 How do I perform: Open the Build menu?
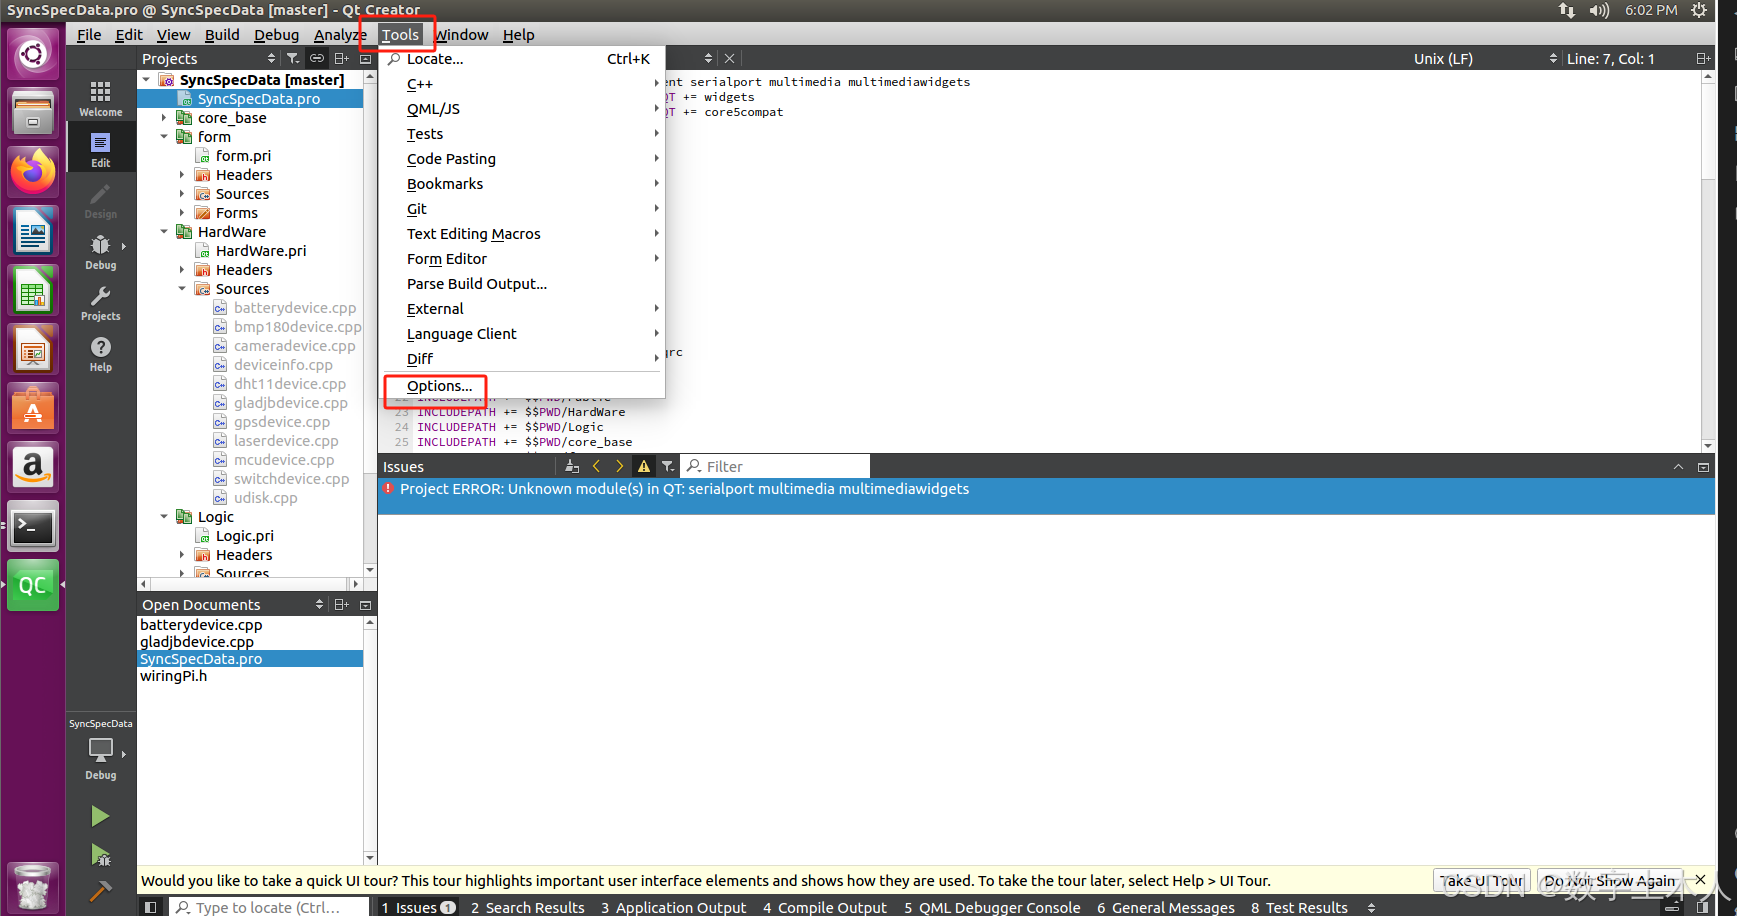(x=222, y=35)
